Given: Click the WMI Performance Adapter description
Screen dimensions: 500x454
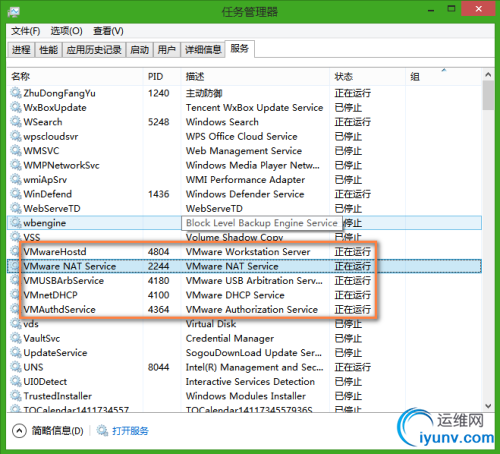Looking at the screenshot, I should [245, 179].
